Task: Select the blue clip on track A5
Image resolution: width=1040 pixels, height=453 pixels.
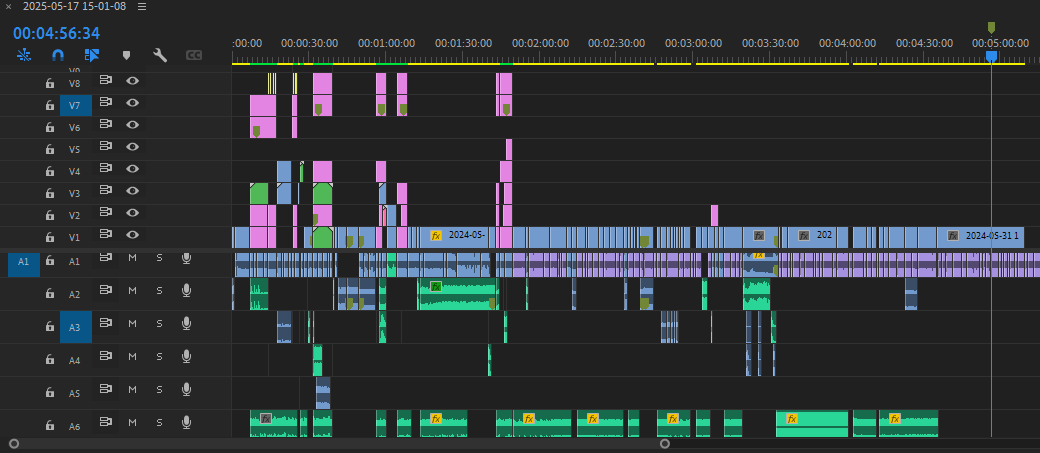Action: pyautogui.click(x=323, y=393)
